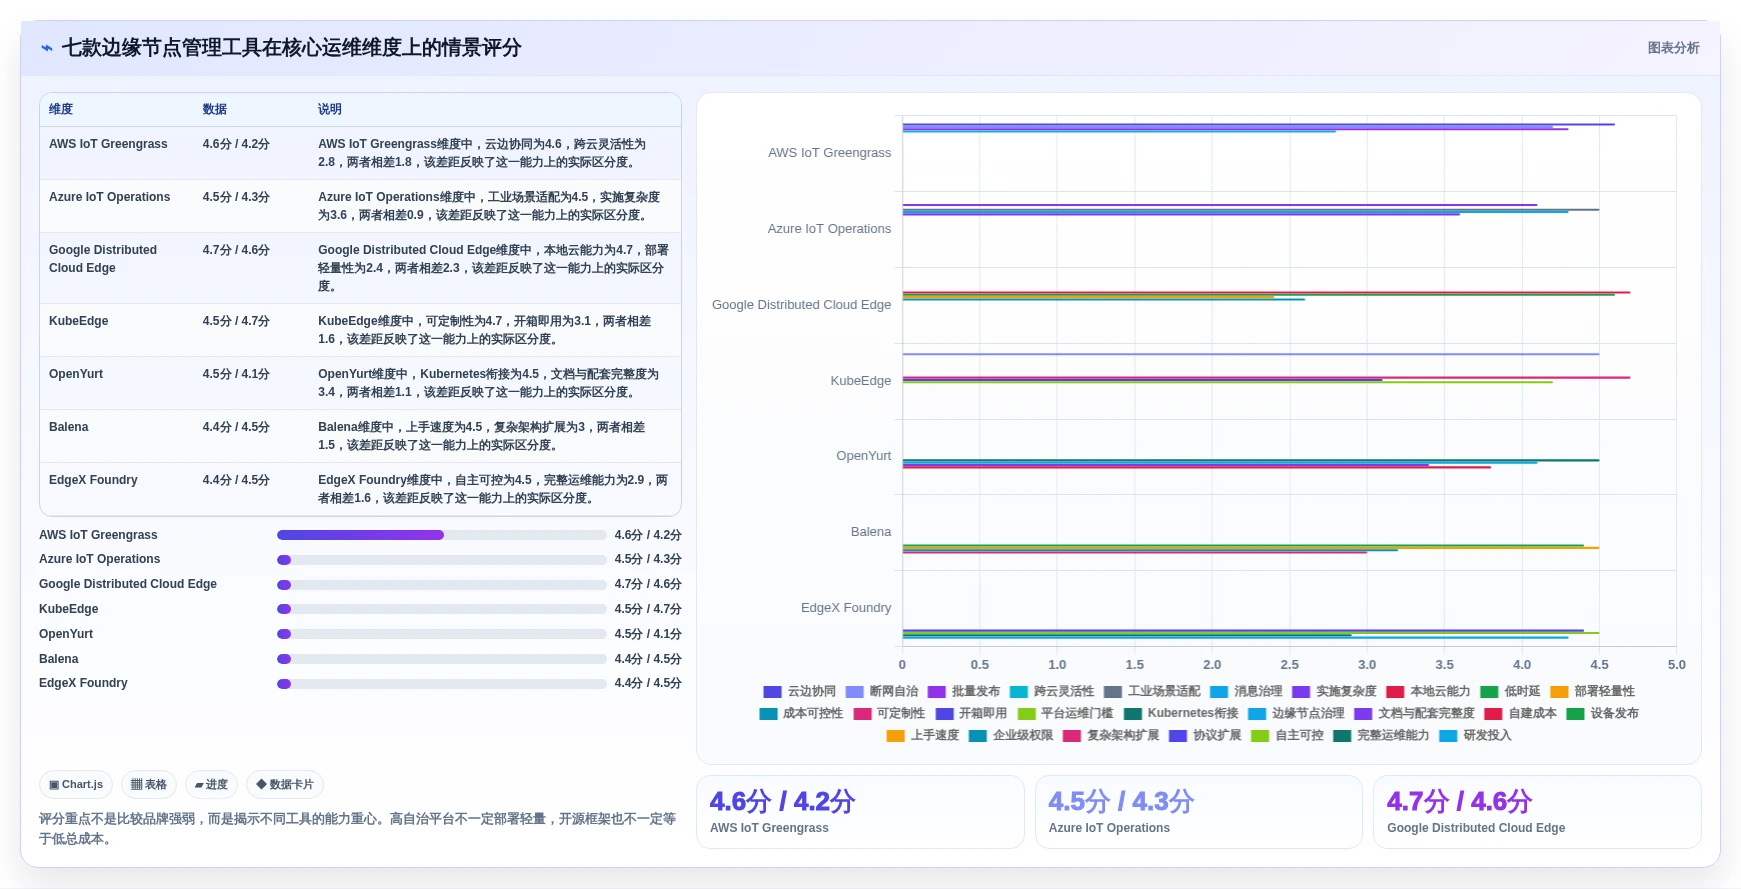Click the Balena label on chart axis
1741x889 pixels.
click(x=871, y=532)
